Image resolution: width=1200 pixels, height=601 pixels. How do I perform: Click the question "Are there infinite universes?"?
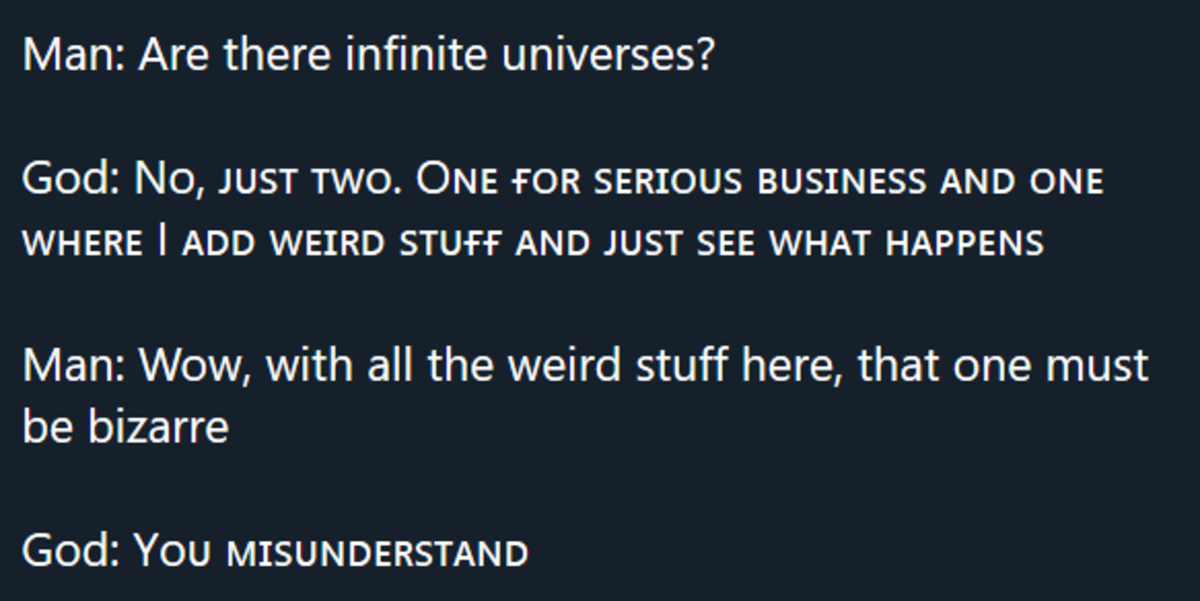tap(427, 54)
